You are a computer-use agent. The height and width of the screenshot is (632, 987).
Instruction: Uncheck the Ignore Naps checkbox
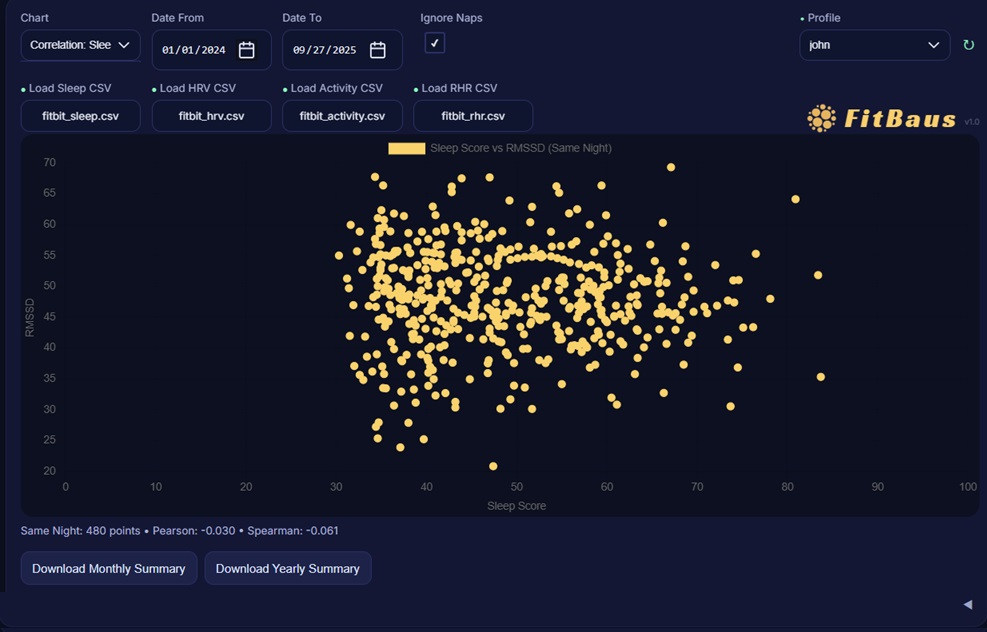(435, 43)
